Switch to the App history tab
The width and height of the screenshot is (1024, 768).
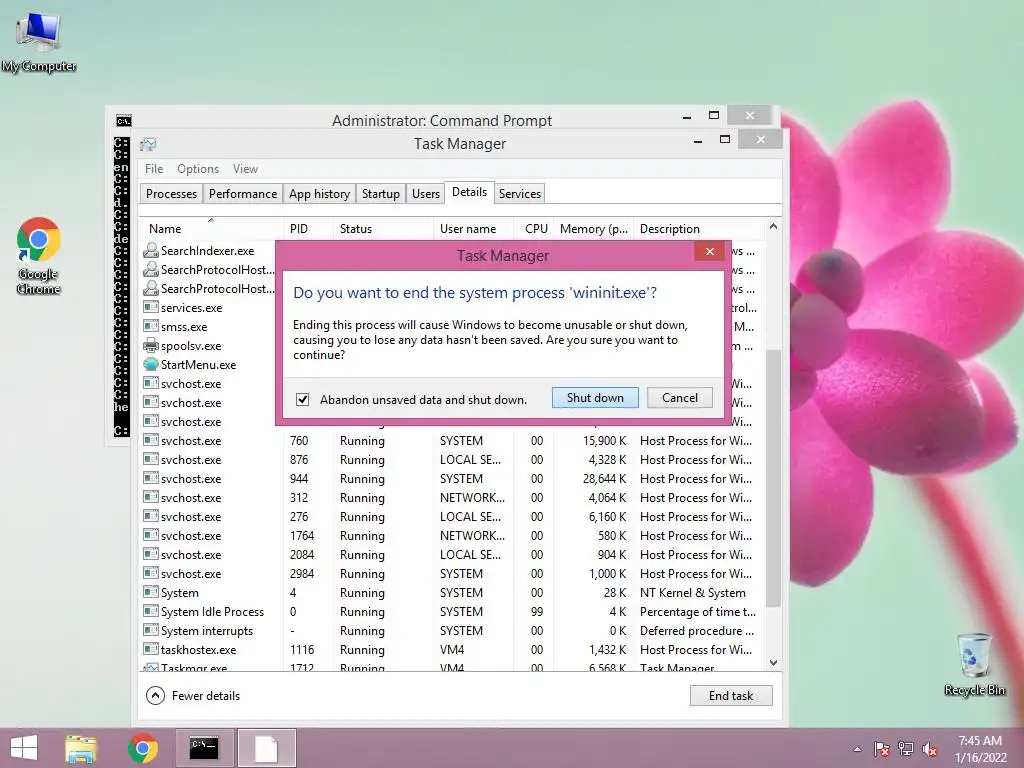click(319, 194)
